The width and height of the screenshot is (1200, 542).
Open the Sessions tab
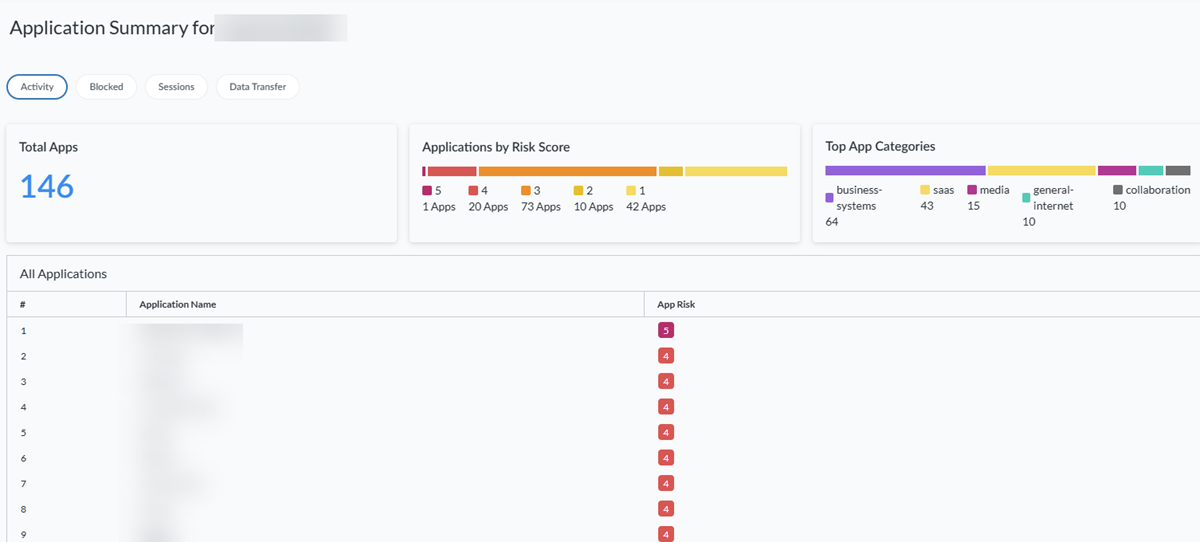(176, 87)
